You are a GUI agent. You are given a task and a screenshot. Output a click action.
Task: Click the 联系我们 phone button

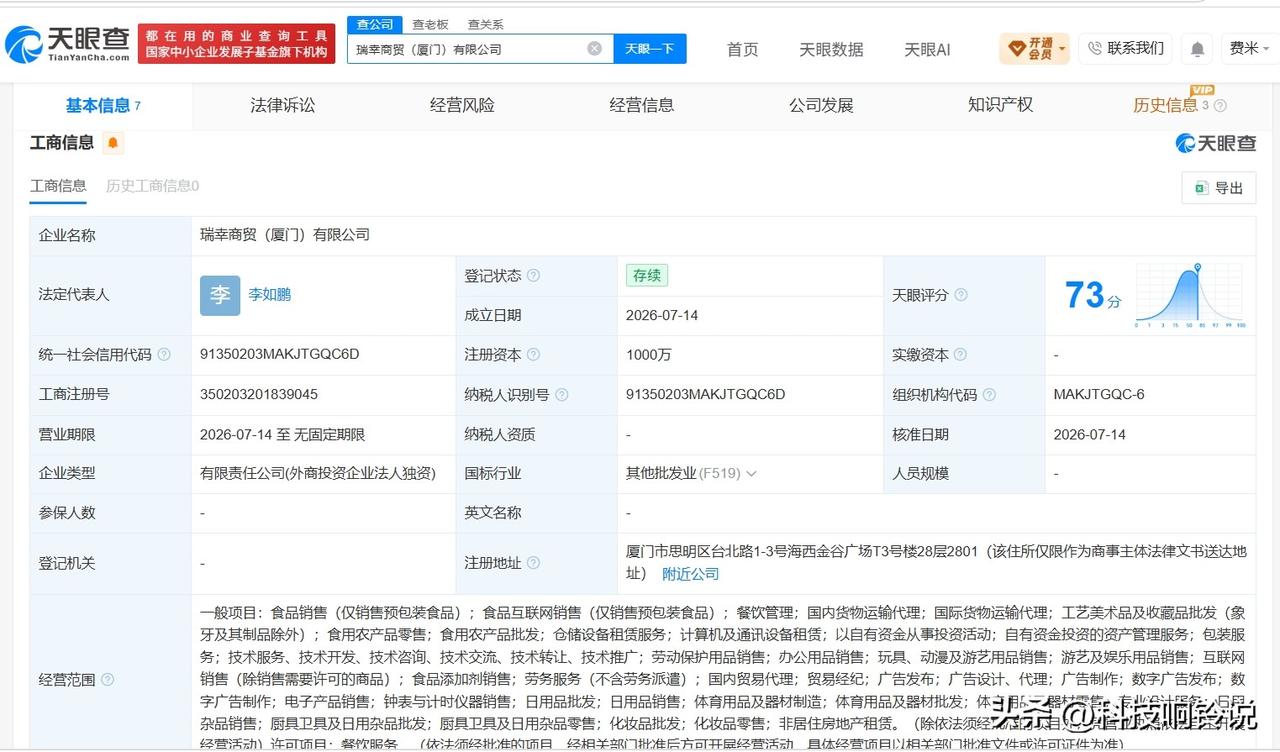(1126, 48)
